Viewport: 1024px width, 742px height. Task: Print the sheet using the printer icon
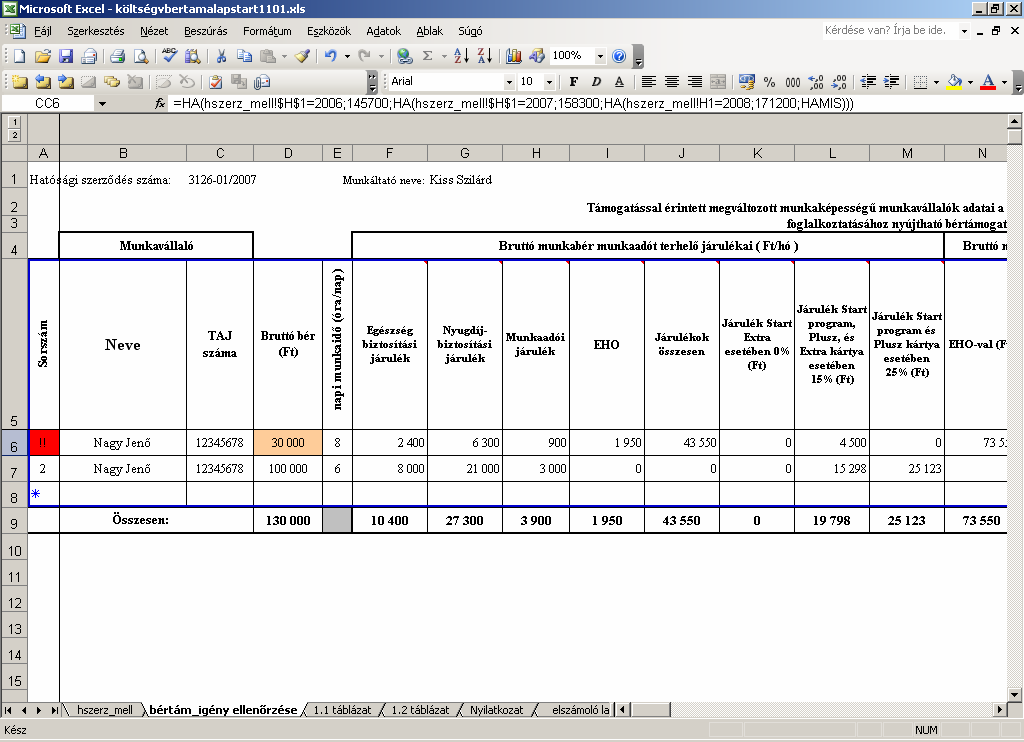click(118, 56)
